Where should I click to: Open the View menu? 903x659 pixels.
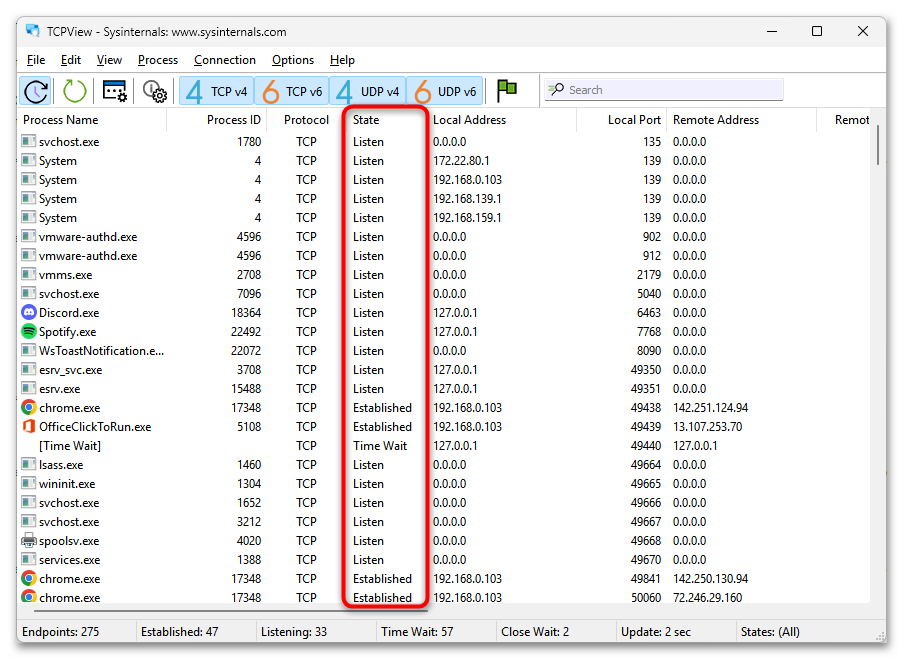109,60
